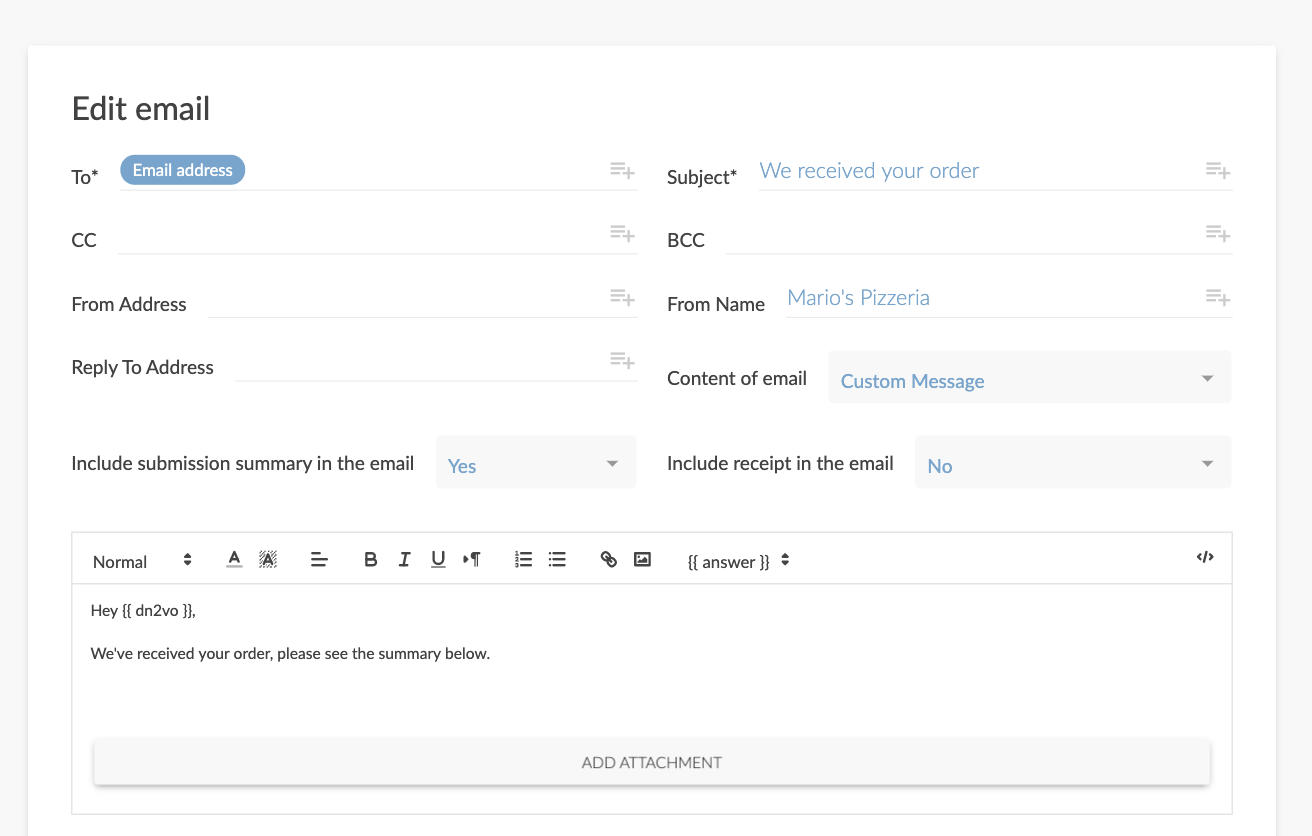The width and height of the screenshot is (1312, 836).
Task: Click the insert-variable icon in the BCC field
Action: tap(1217, 233)
